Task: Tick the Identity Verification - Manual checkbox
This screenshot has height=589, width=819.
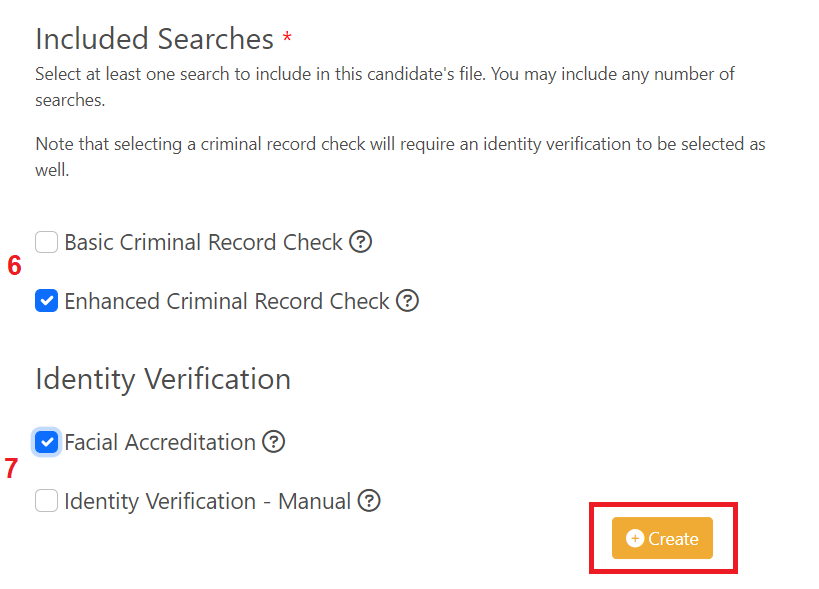Action: pos(46,501)
